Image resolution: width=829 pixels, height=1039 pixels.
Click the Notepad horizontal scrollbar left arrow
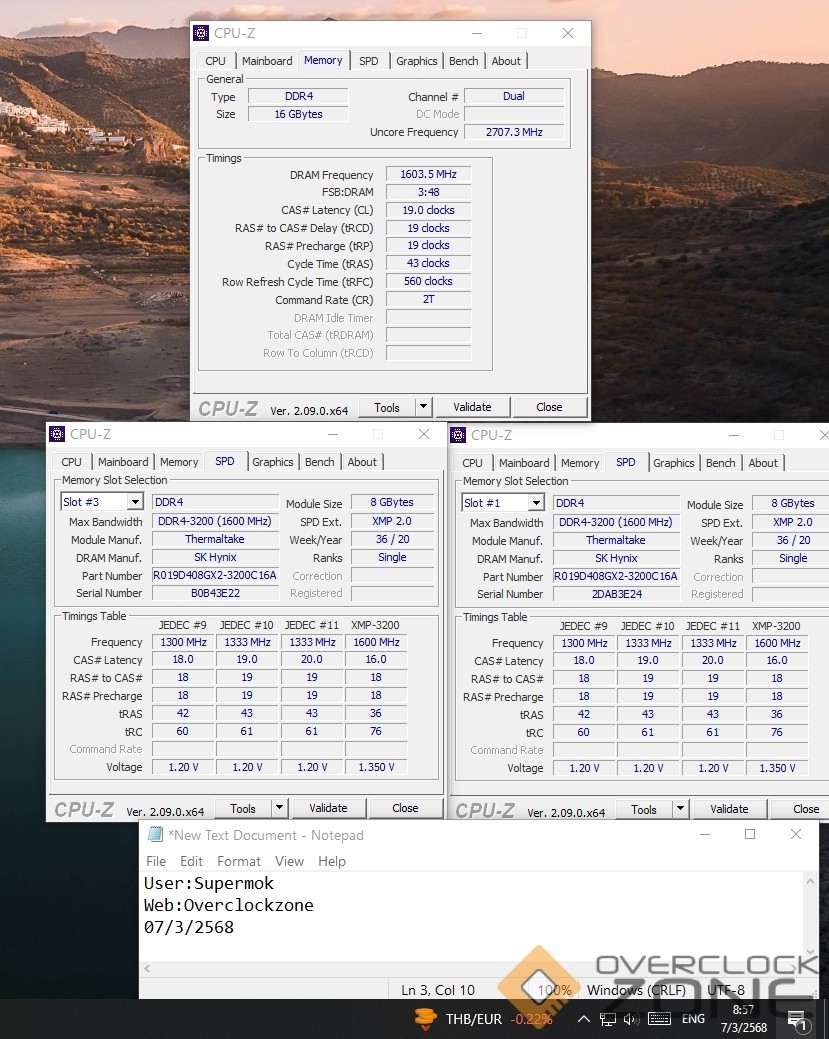(x=147, y=968)
